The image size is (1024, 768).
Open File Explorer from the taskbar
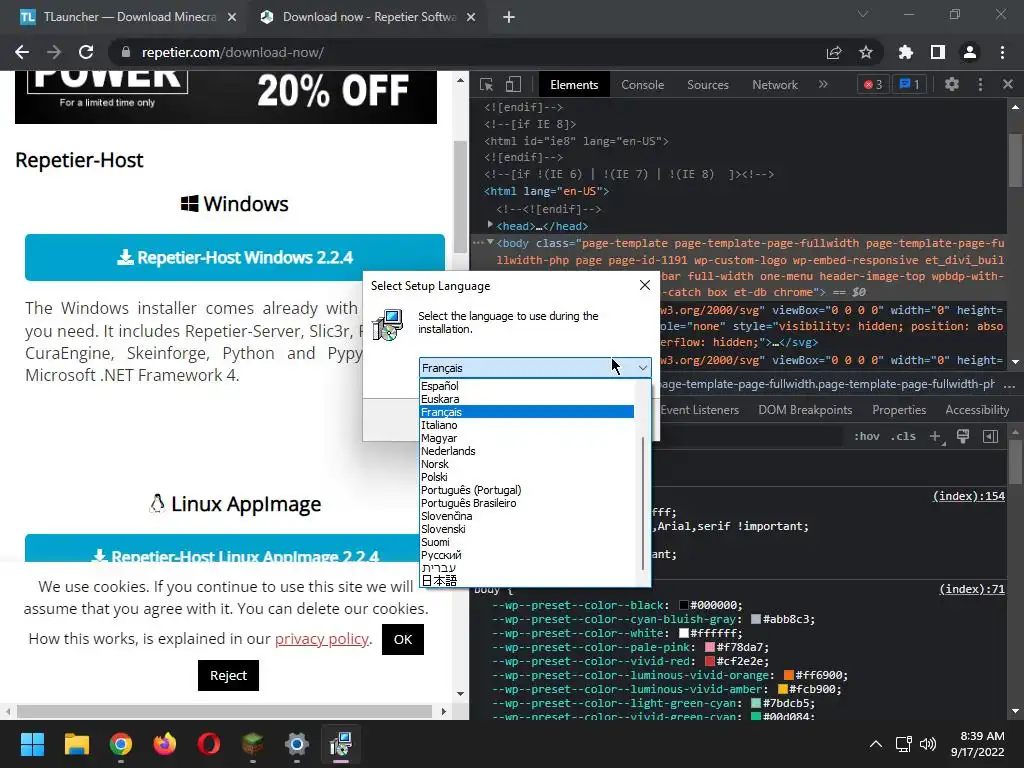coord(76,744)
